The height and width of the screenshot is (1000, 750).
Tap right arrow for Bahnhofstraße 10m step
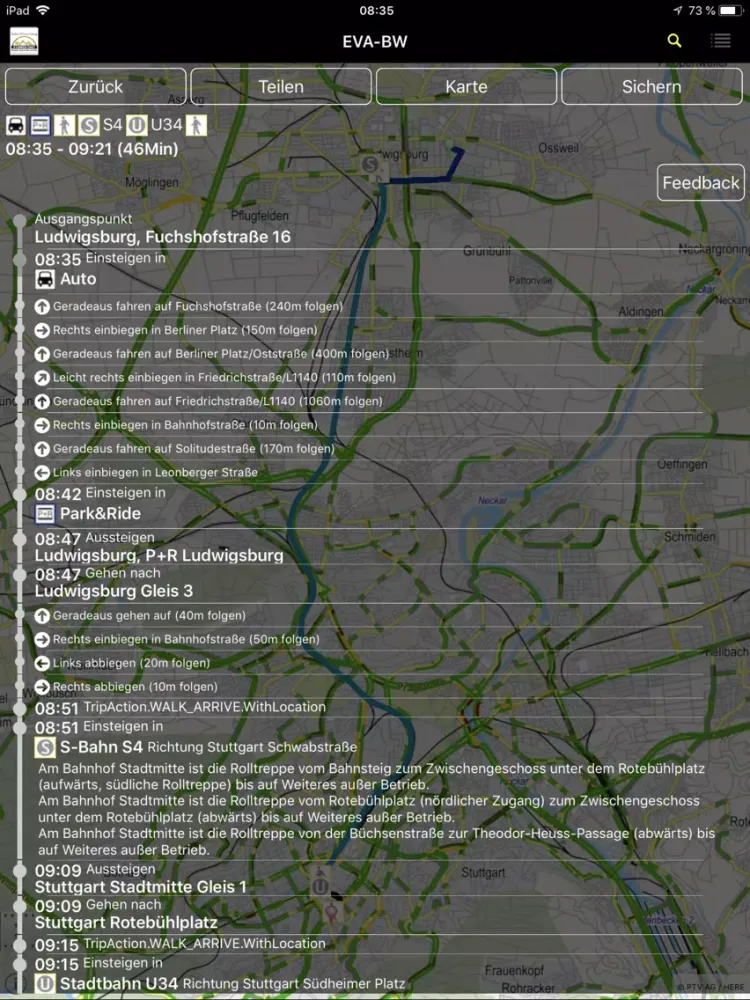pos(42,425)
